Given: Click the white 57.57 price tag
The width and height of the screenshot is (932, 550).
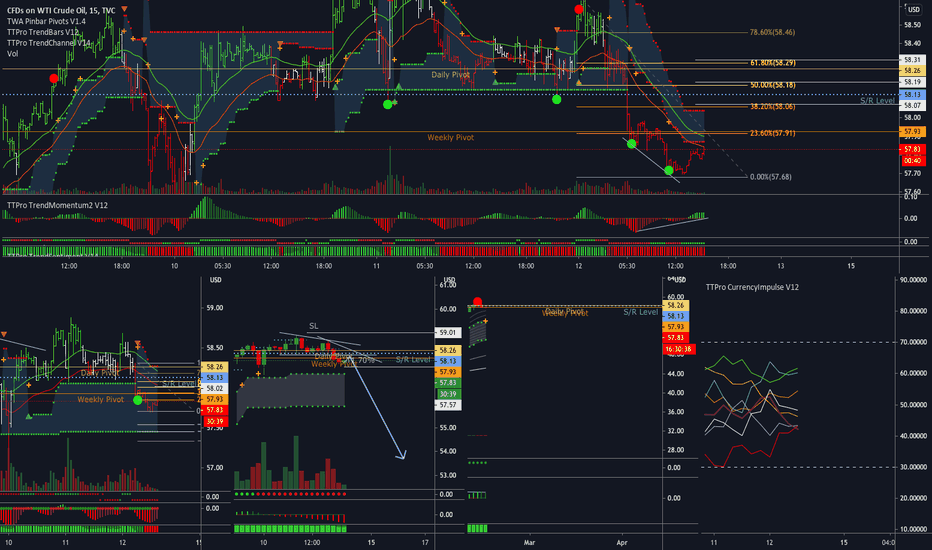Looking at the screenshot, I should click(x=448, y=405).
